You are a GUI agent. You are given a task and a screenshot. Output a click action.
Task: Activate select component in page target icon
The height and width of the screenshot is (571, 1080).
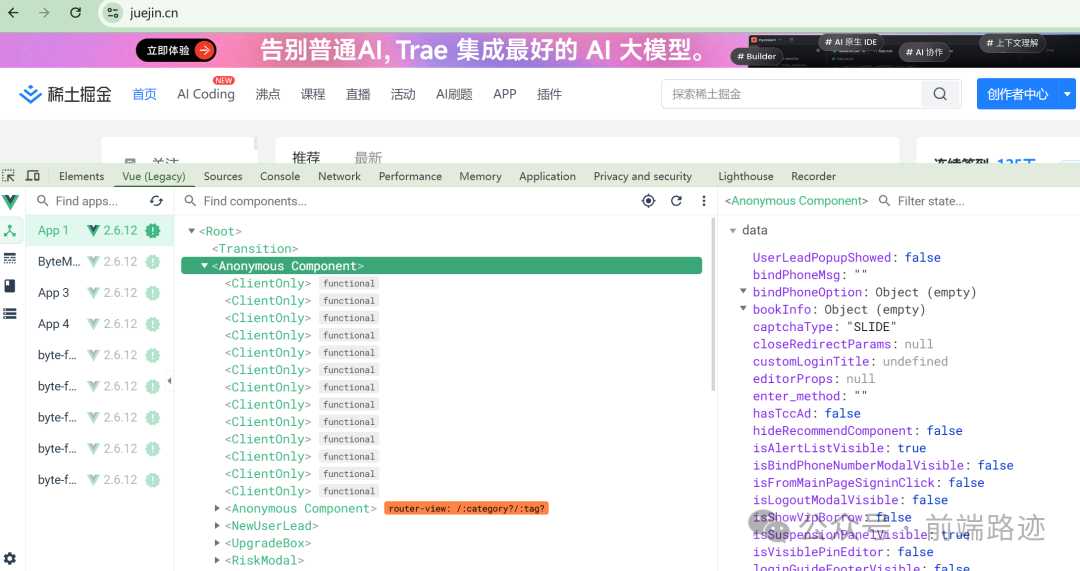pyautogui.click(x=648, y=201)
